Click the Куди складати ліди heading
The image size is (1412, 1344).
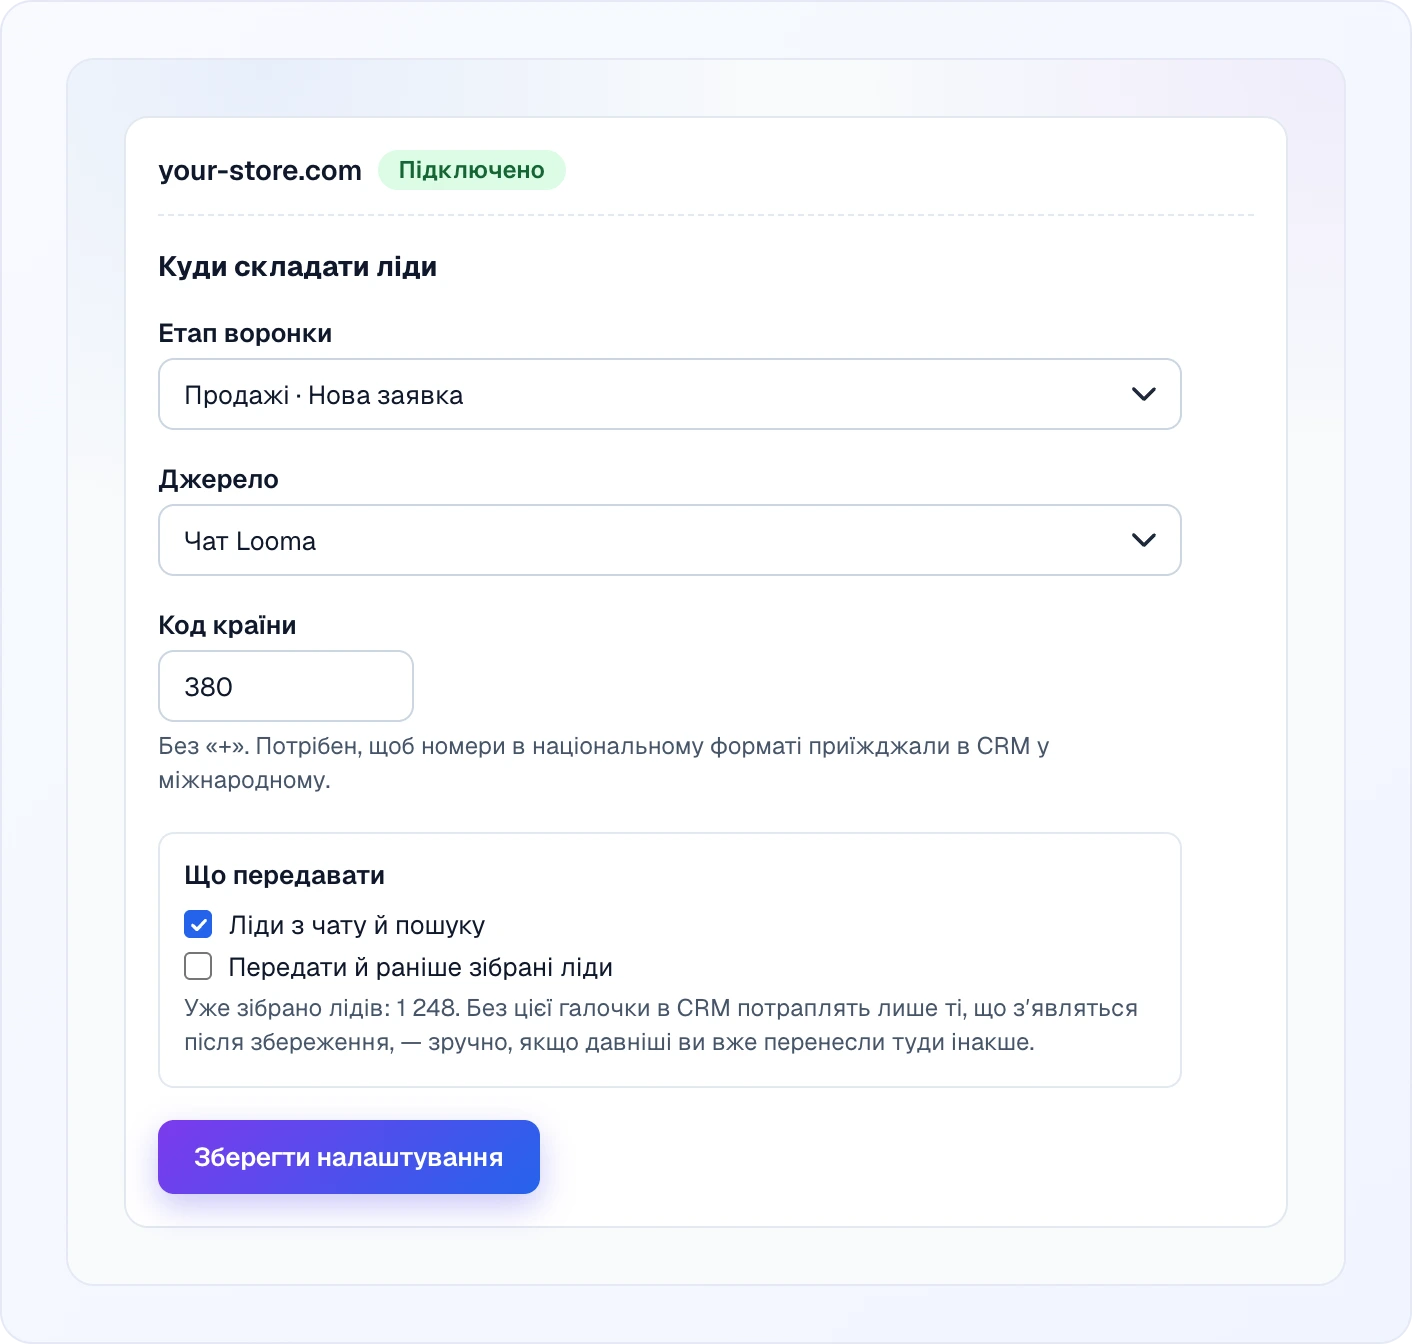(x=297, y=267)
